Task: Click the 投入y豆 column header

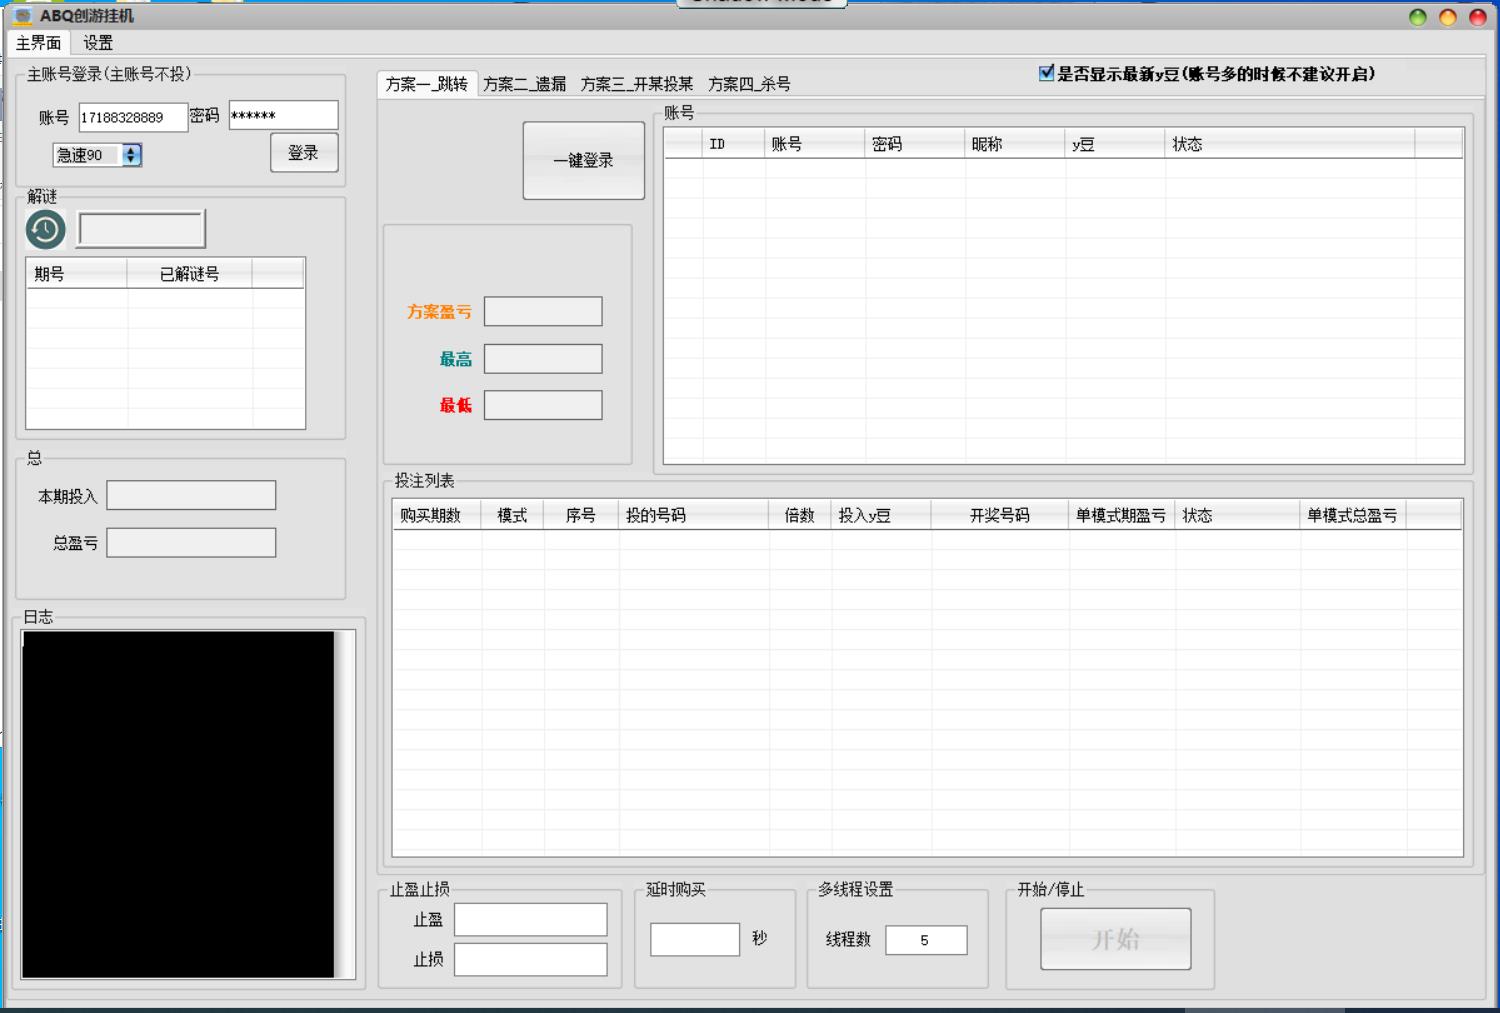Action: pos(881,515)
